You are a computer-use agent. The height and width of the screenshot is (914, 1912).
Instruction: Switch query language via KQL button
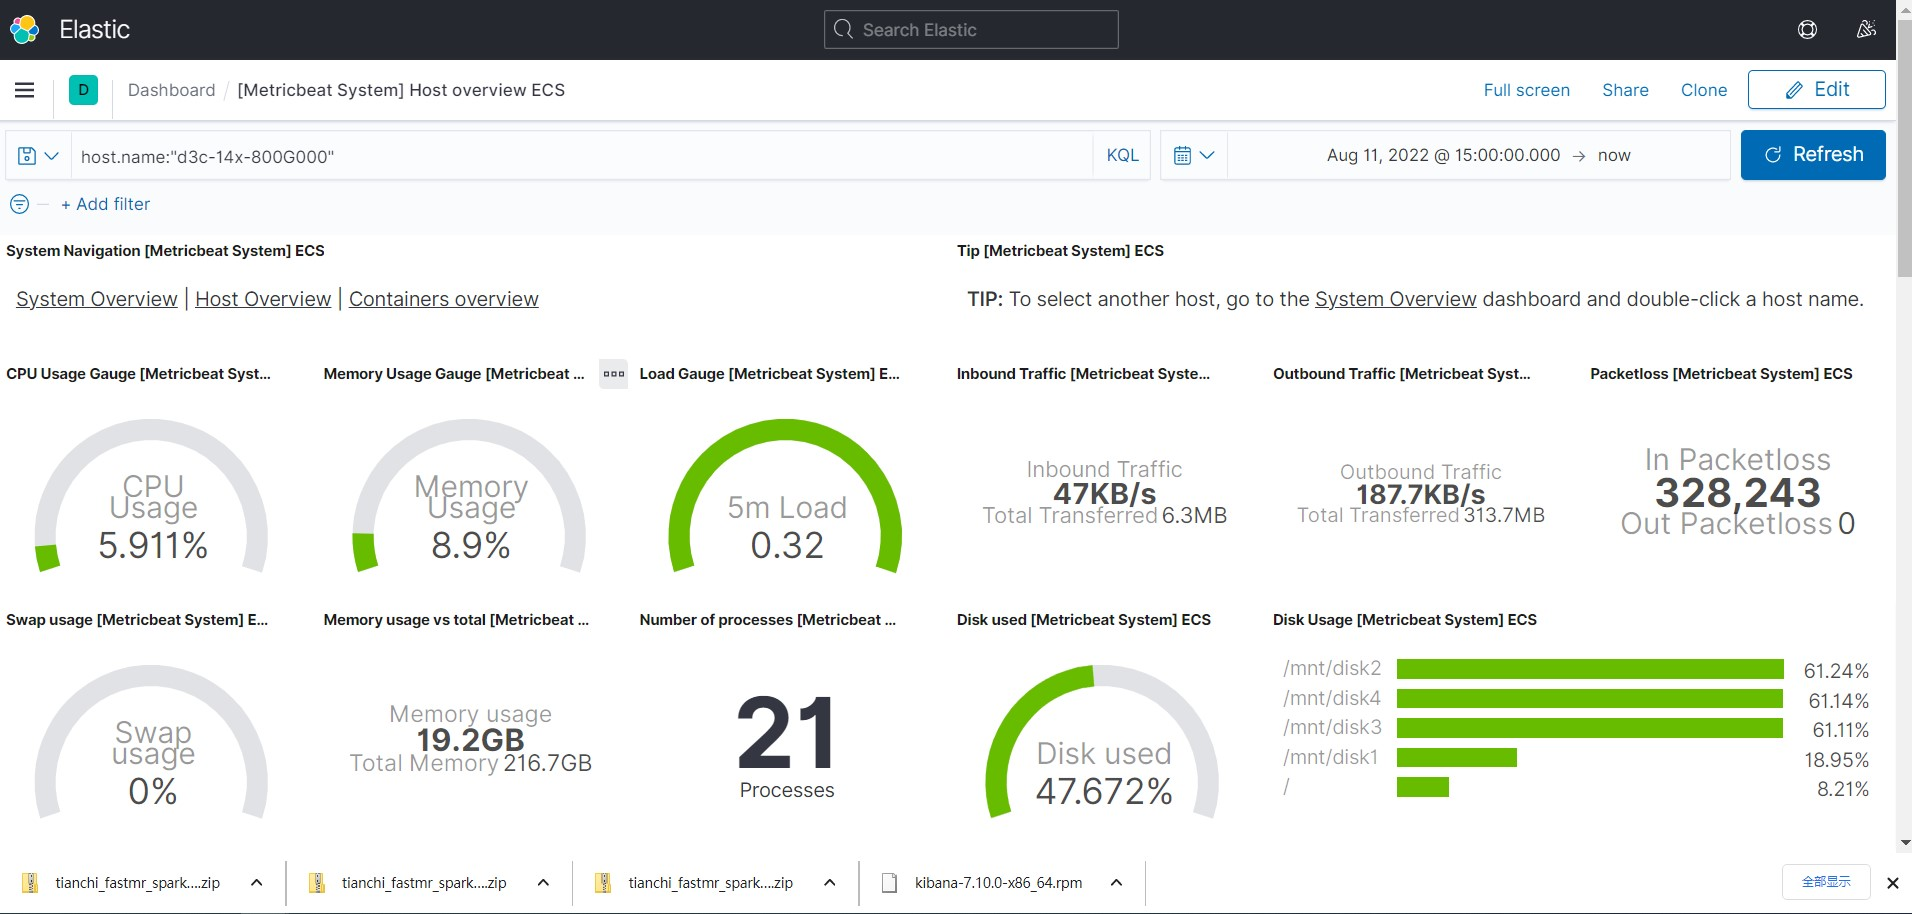click(1122, 156)
